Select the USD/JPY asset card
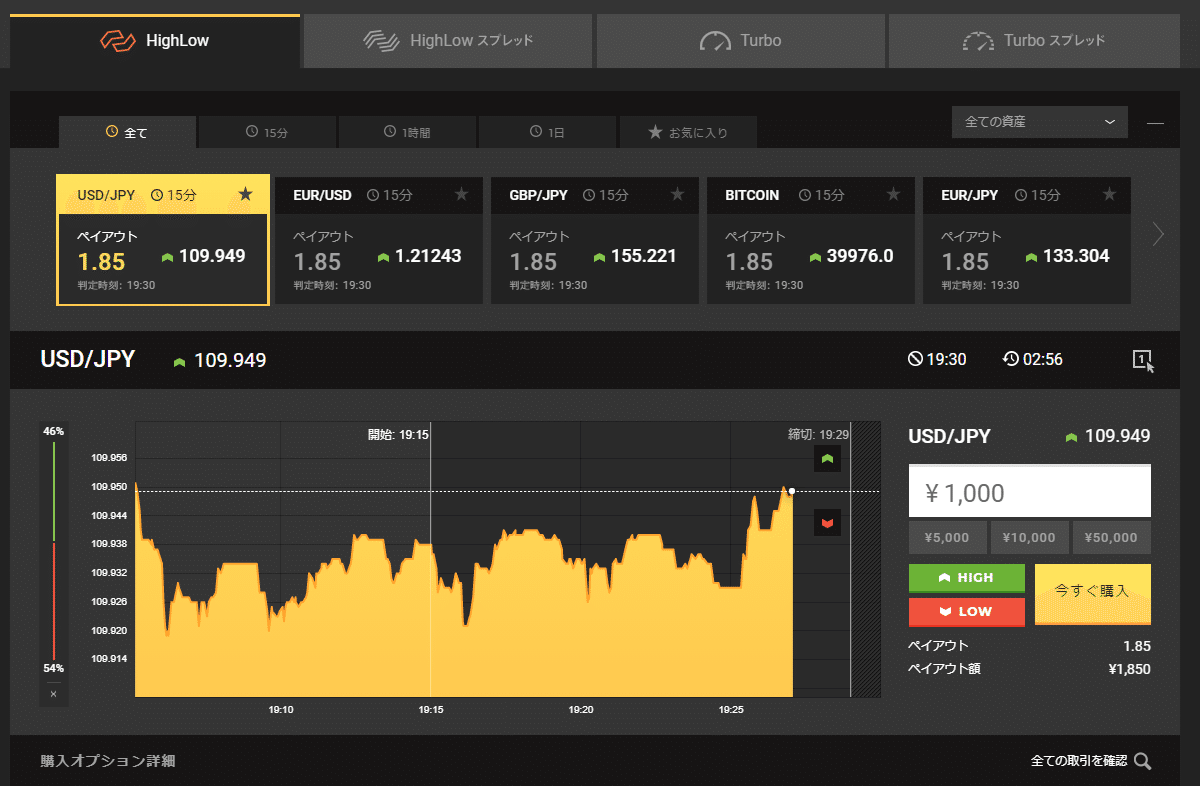This screenshot has height=786, width=1200. click(162, 241)
